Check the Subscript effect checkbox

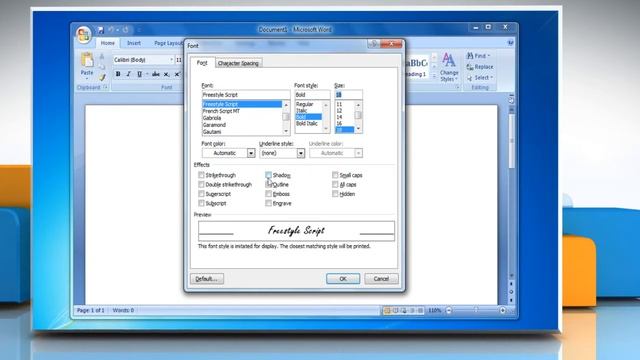point(201,203)
